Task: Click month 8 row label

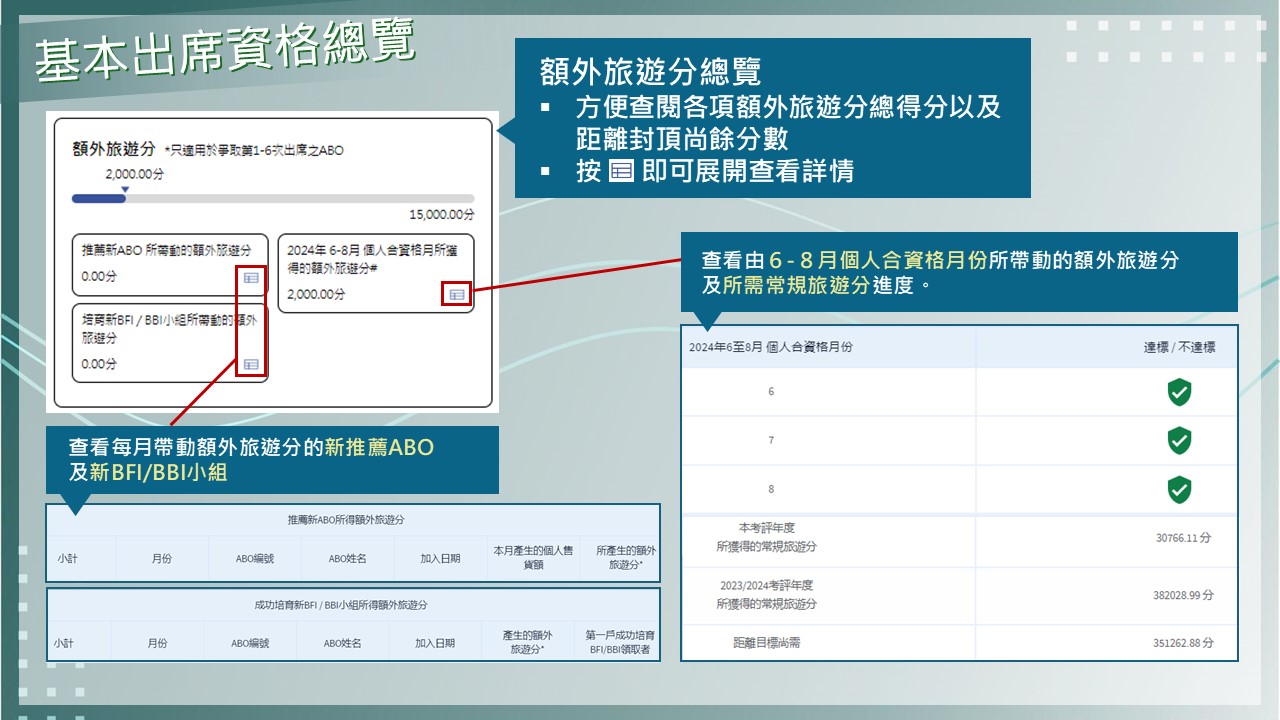Action: (x=771, y=490)
